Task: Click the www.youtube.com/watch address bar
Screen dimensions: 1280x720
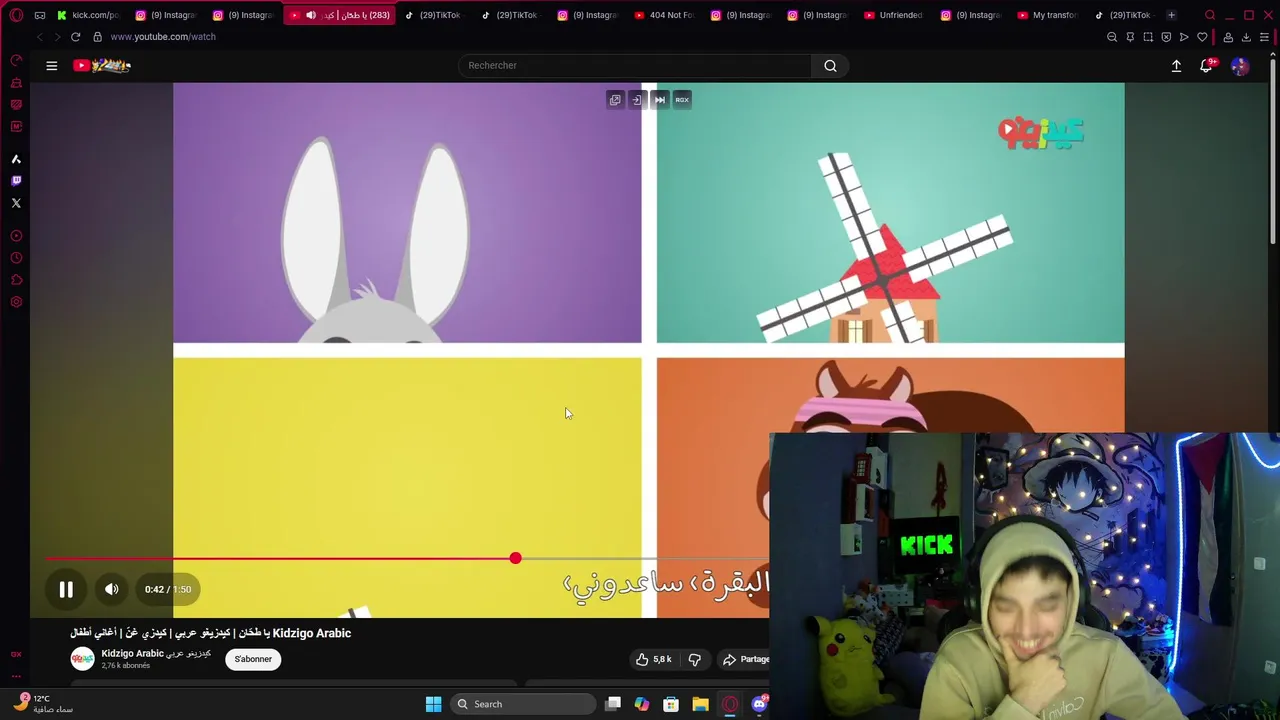Action: tap(163, 37)
